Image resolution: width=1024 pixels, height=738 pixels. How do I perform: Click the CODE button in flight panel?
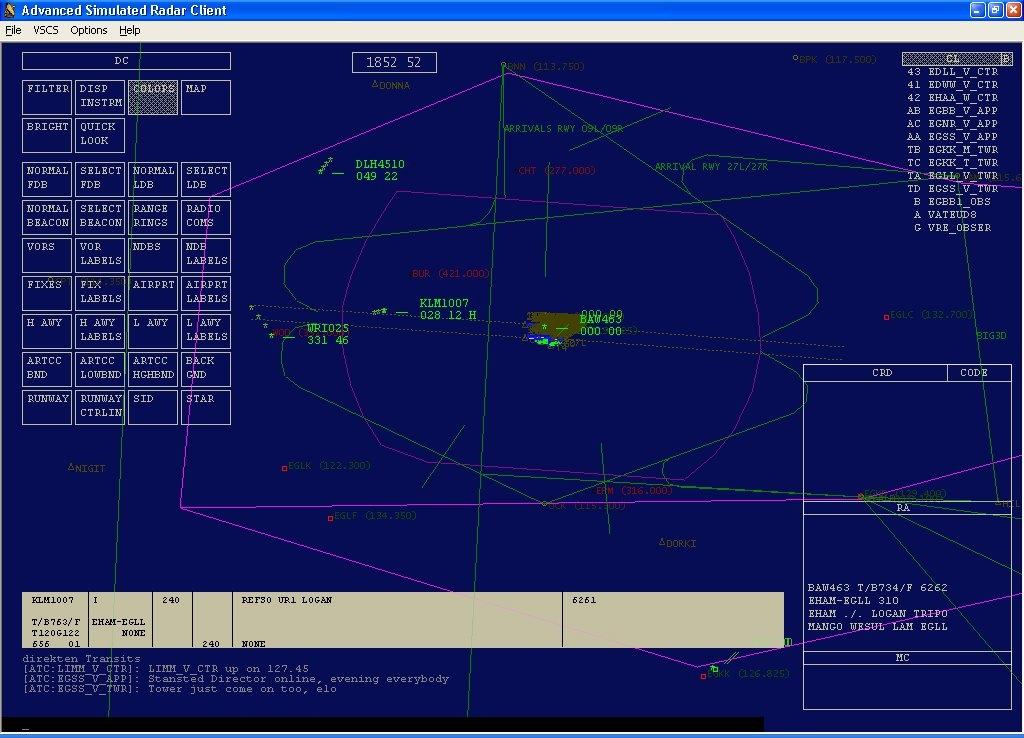973,373
